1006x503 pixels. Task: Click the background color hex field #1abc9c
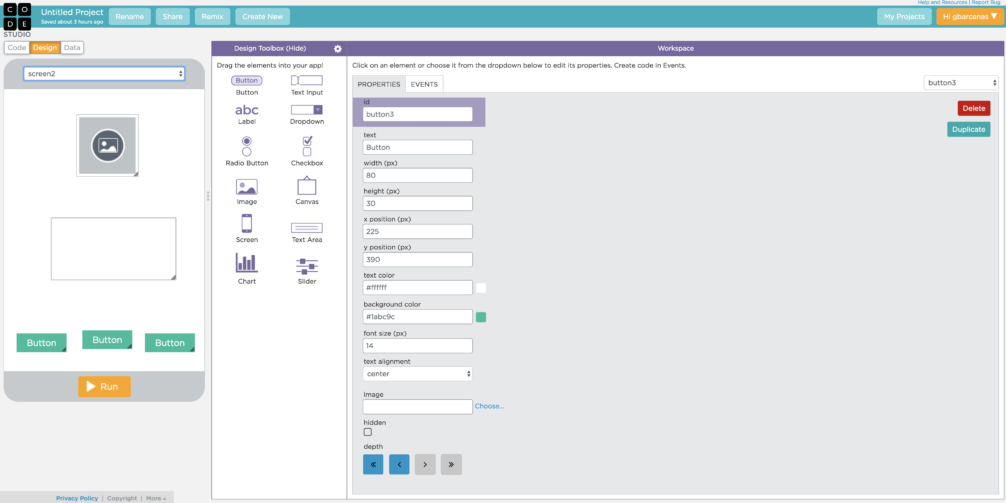pyautogui.click(x=418, y=317)
